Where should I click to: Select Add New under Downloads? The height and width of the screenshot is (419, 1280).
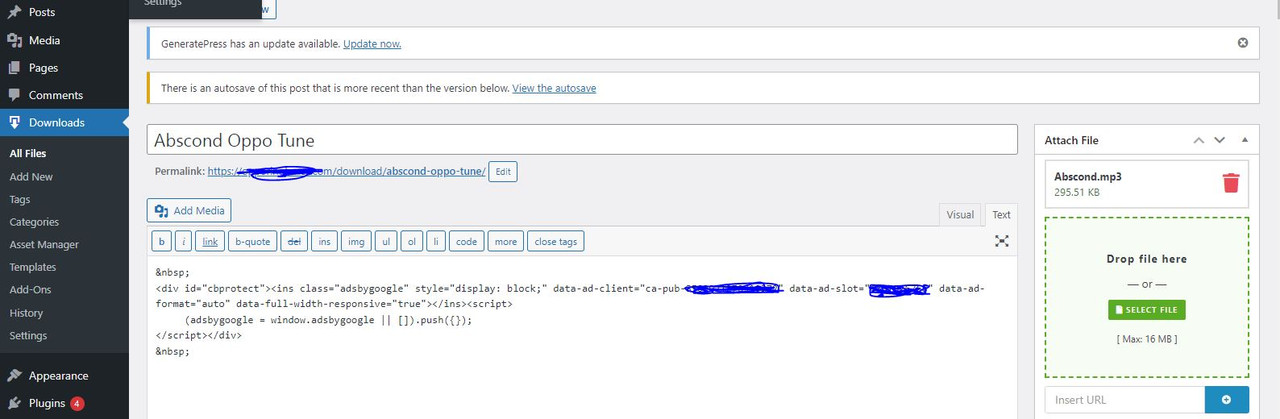tap(31, 176)
